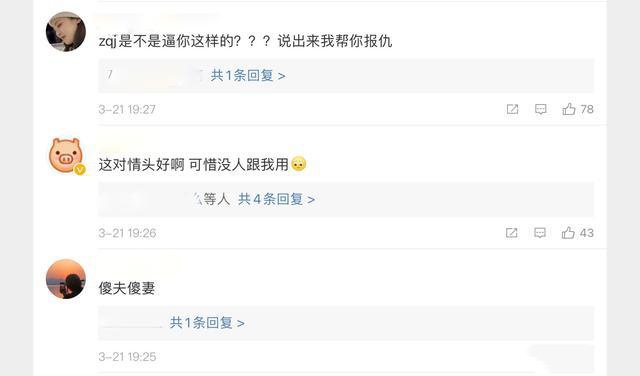Open the sunset avatar user profile

(x=66, y=279)
